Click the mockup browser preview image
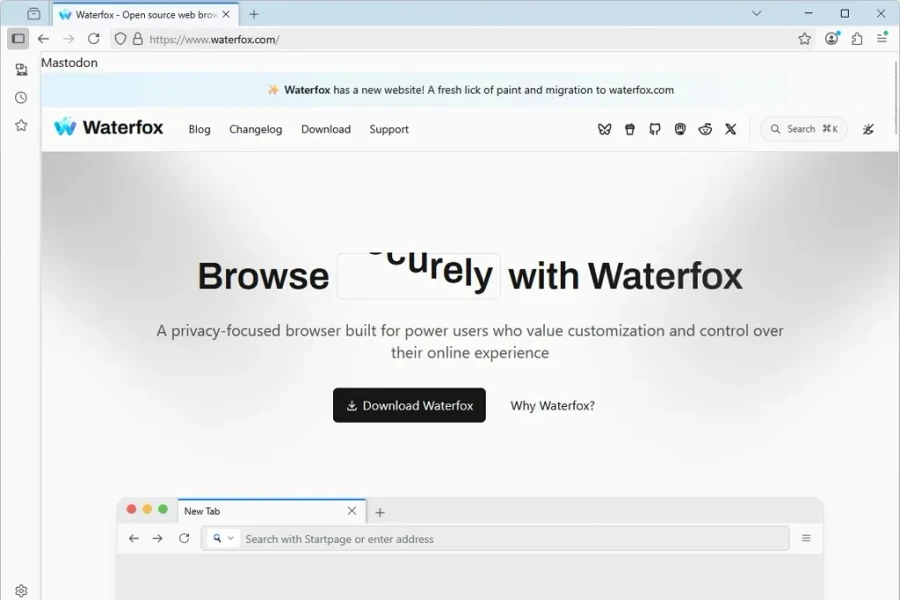 [470, 548]
